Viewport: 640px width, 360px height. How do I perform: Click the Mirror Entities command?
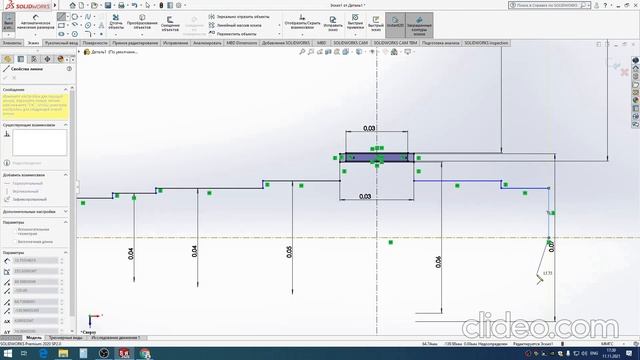coord(239,17)
